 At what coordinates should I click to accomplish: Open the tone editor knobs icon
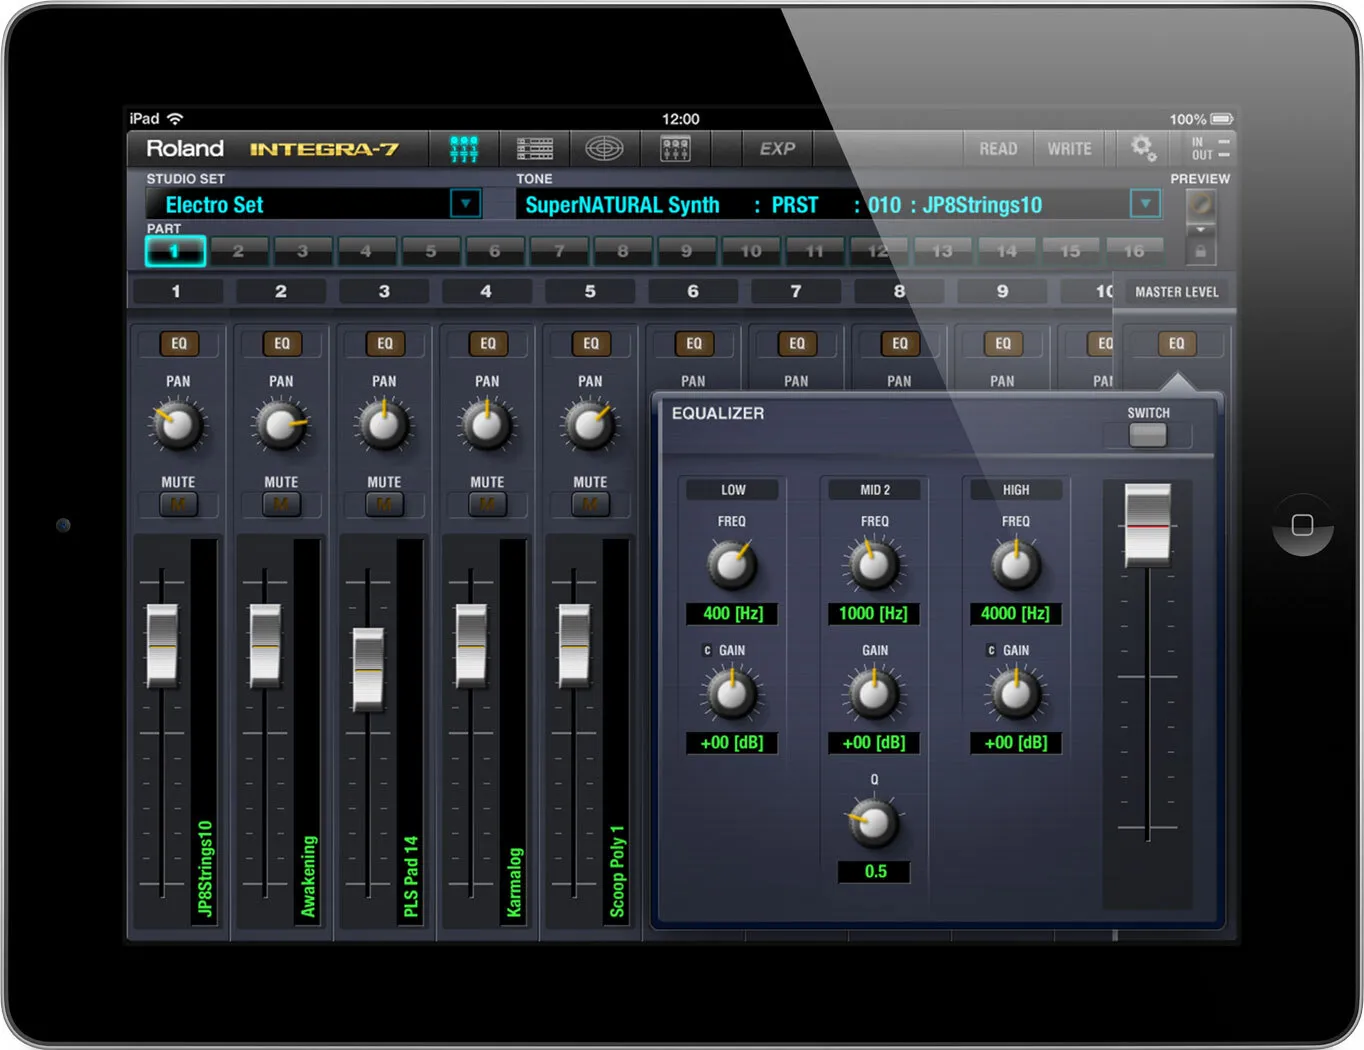[x=676, y=149]
